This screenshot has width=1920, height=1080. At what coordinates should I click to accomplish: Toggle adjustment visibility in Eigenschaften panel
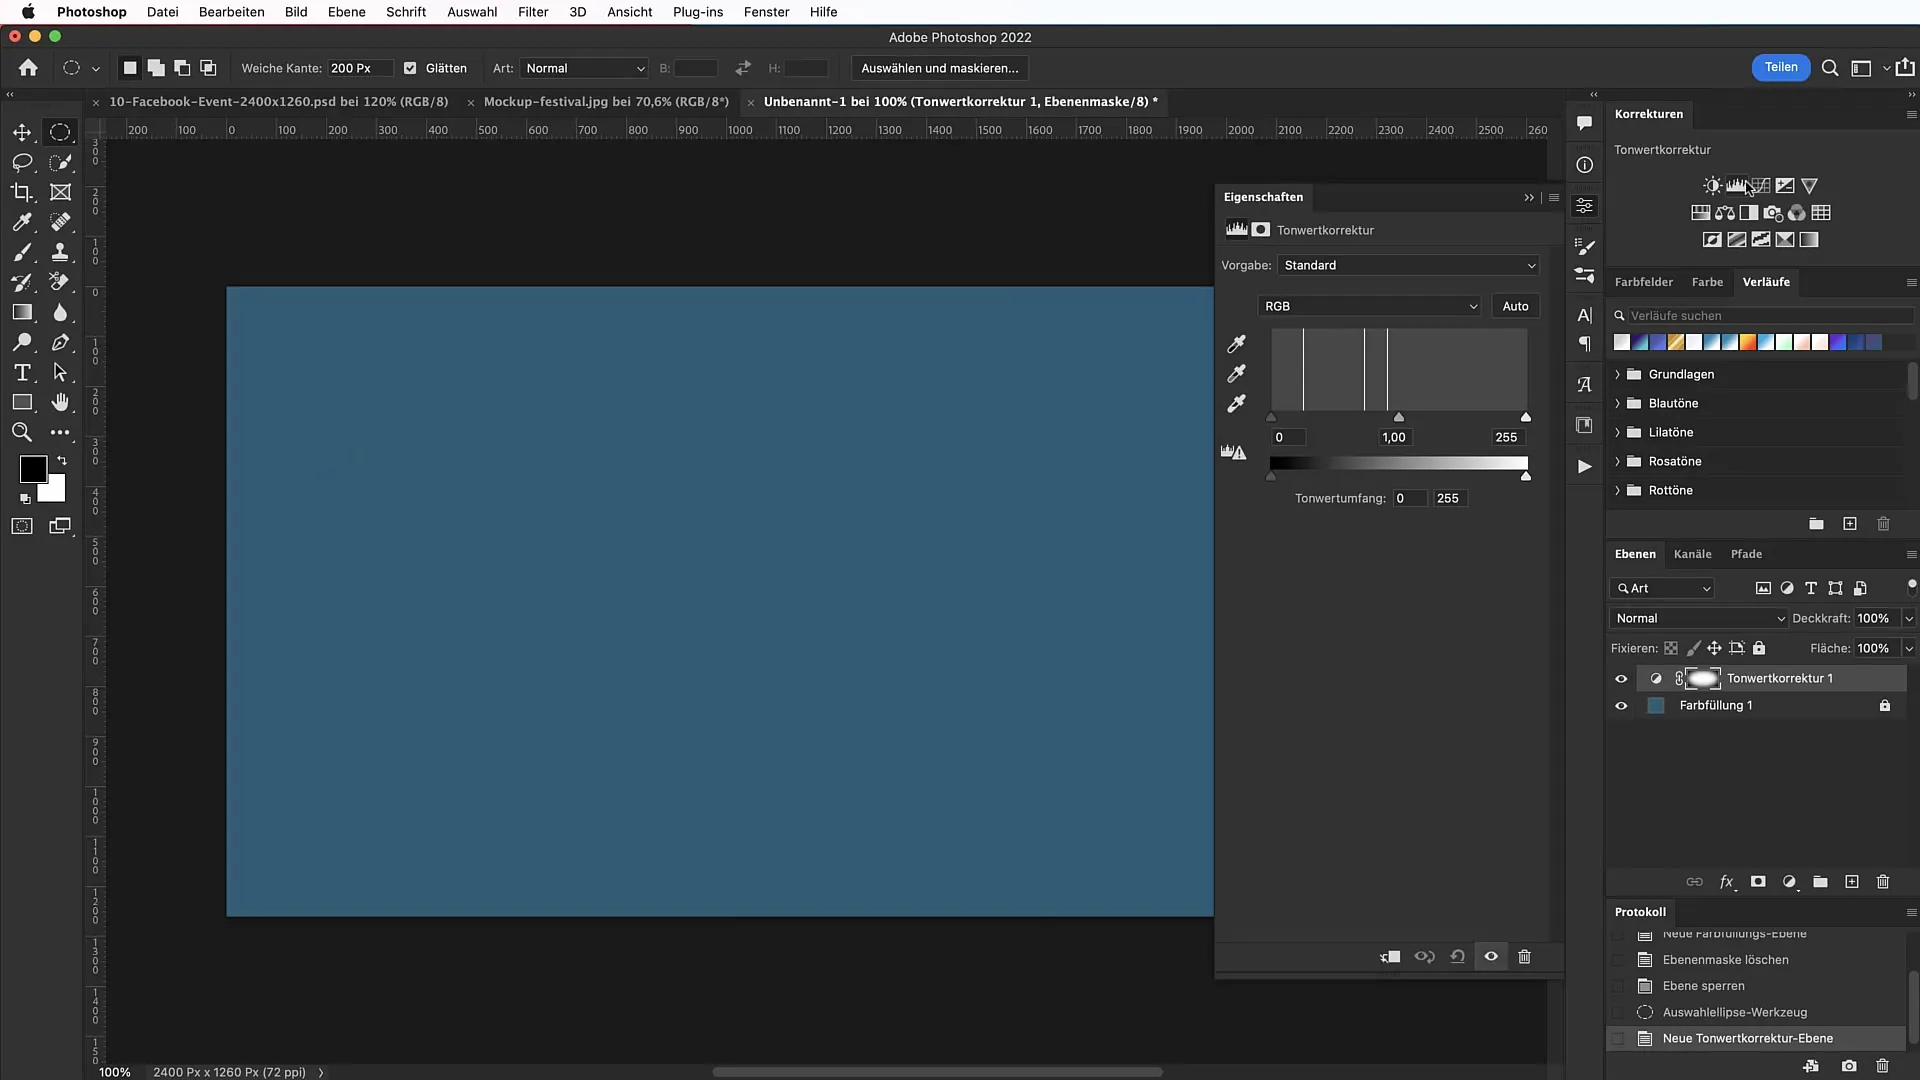click(x=1491, y=957)
